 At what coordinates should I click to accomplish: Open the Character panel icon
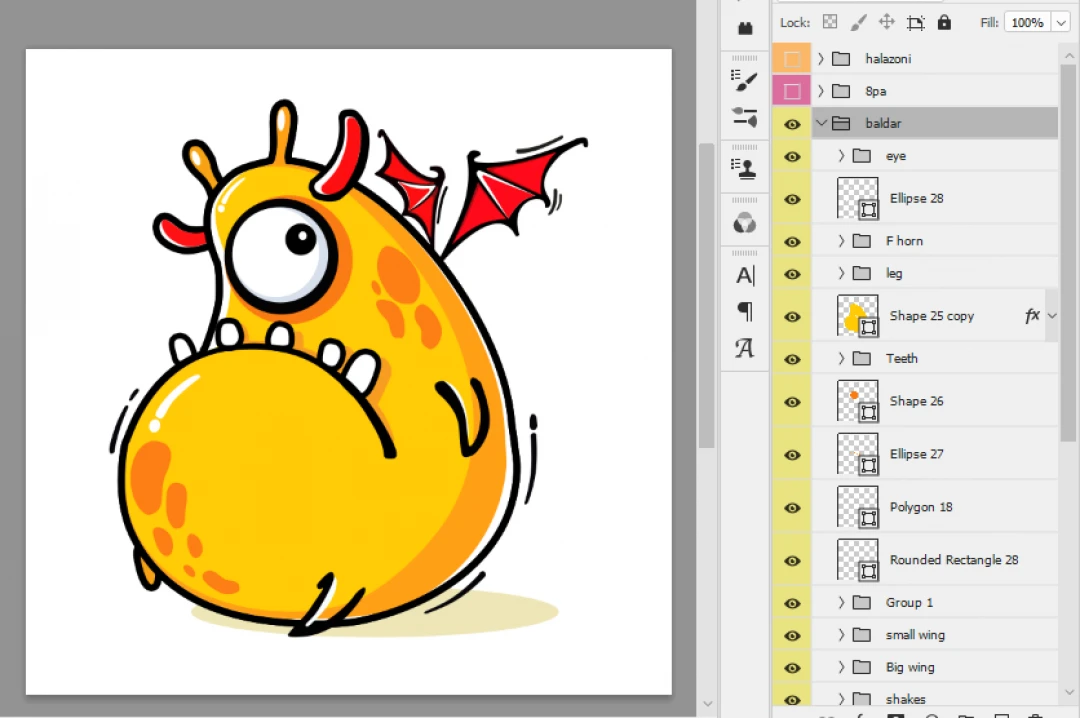click(745, 275)
